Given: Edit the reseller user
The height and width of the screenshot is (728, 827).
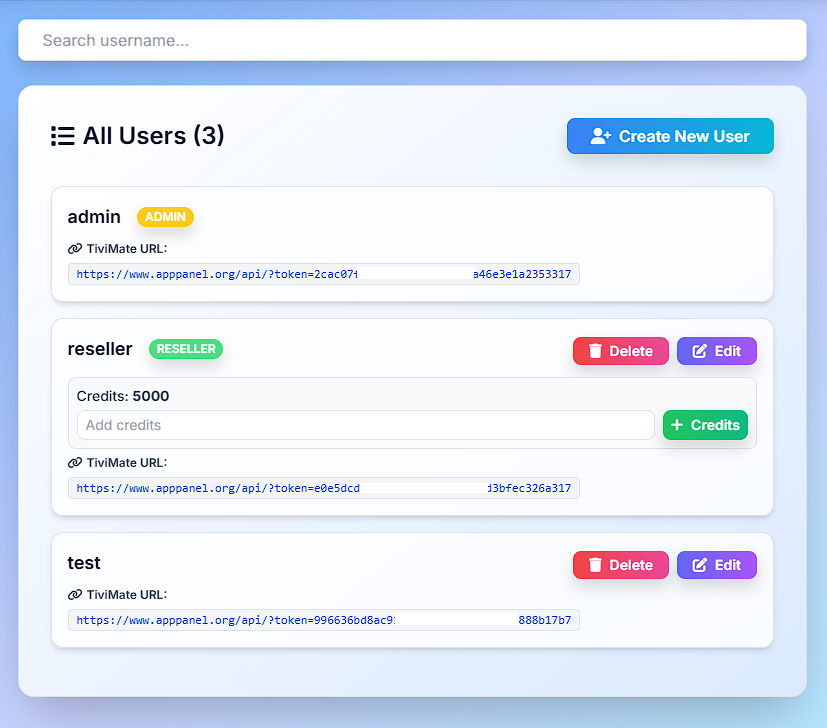Looking at the screenshot, I should (717, 351).
